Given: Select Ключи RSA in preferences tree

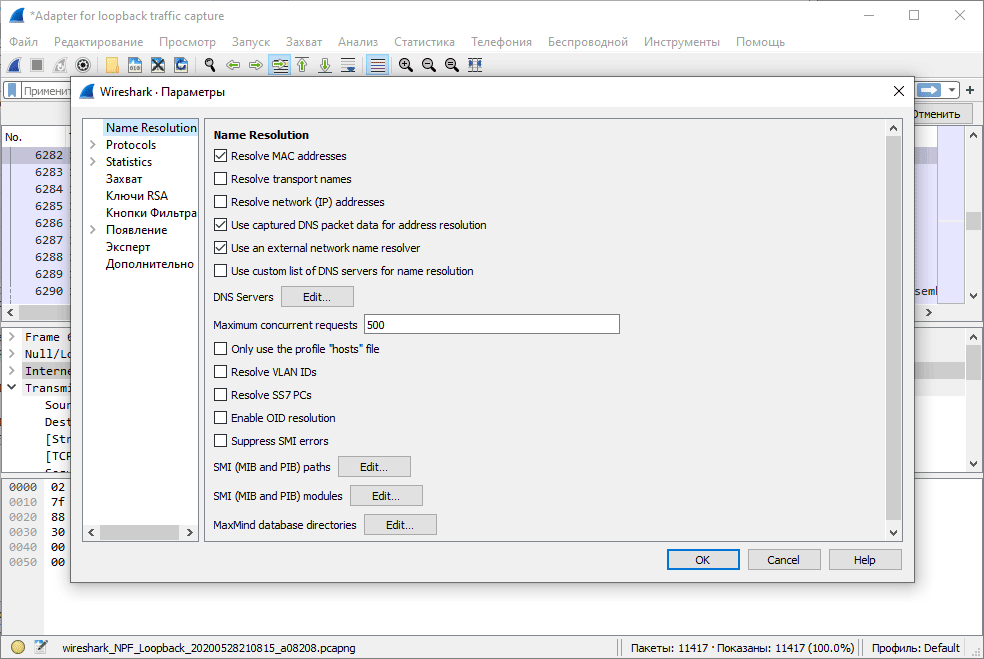Looking at the screenshot, I should point(137,196).
